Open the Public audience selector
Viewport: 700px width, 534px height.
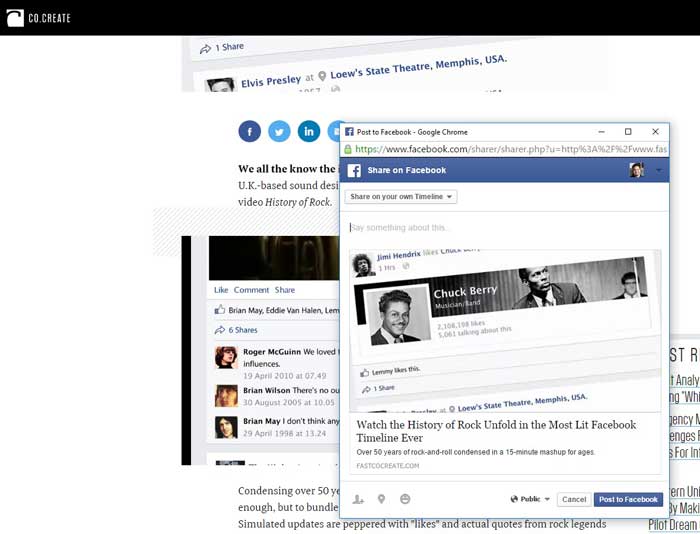[530, 499]
